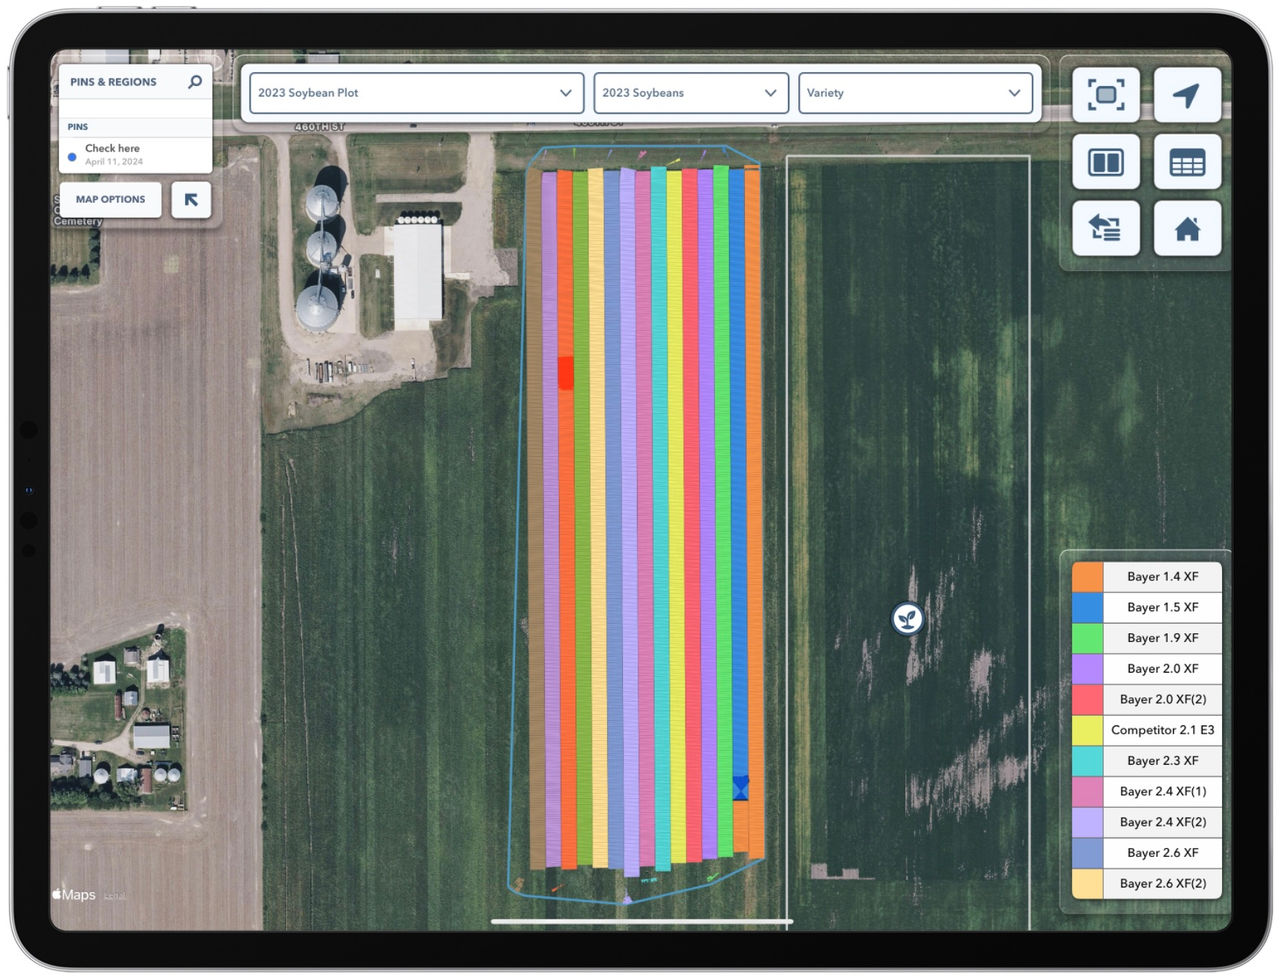Tap the location arrow icon
Screen dimensions: 1280x978
(x=1187, y=95)
